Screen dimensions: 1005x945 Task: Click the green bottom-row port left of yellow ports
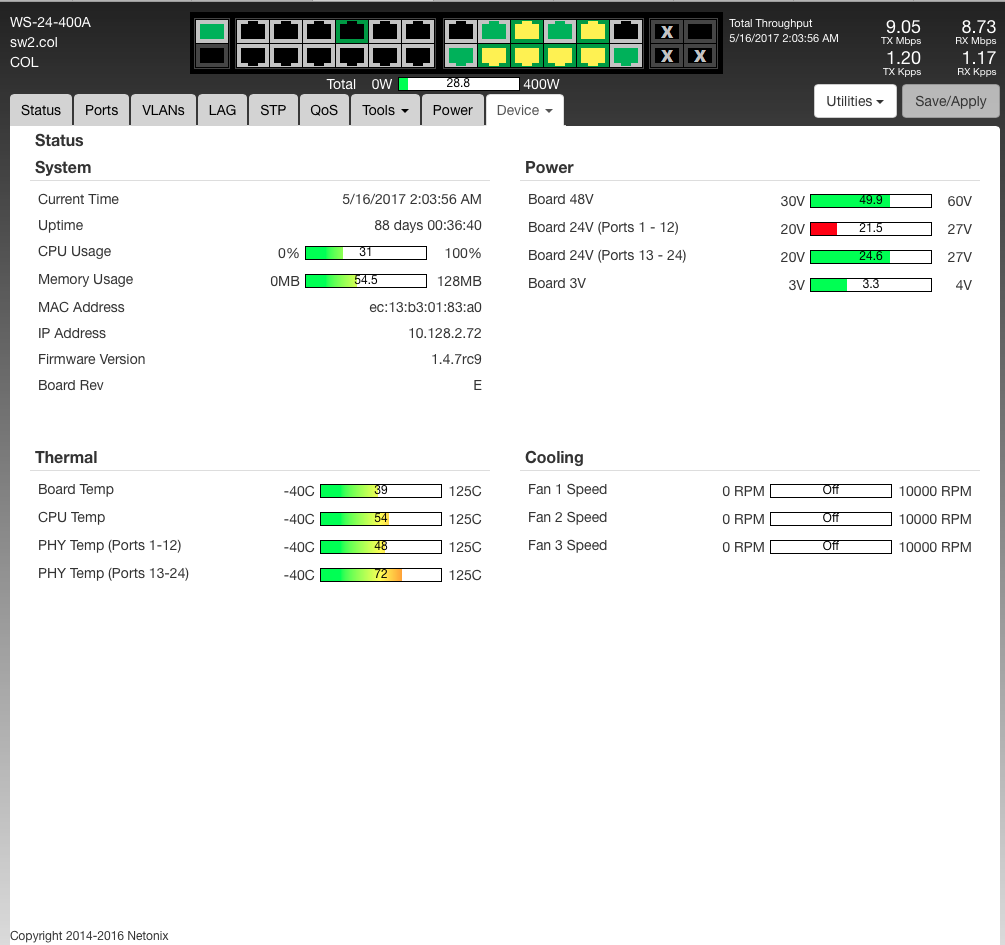pos(461,56)
